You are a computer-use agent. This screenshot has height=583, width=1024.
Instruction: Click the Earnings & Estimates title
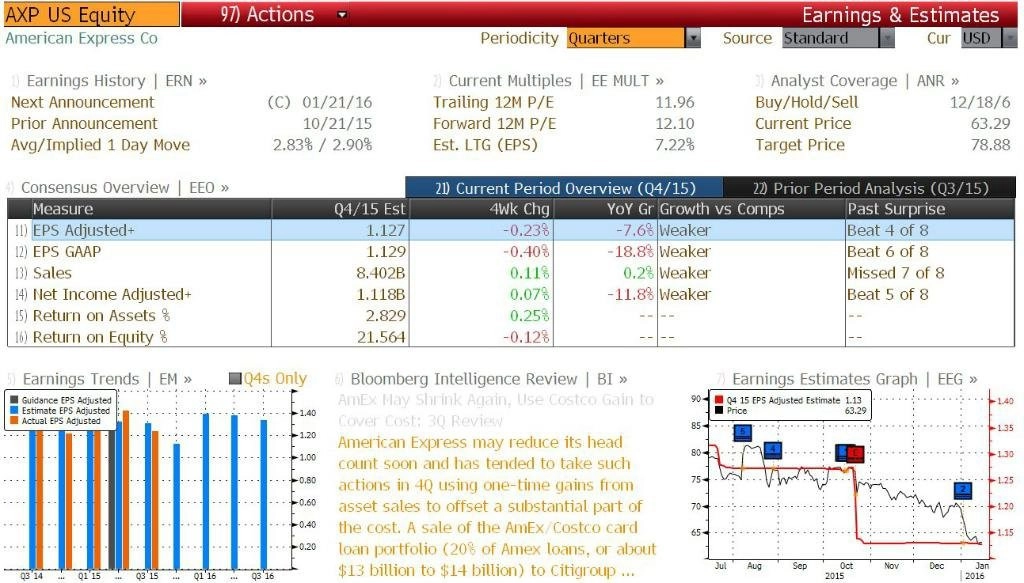901,14
